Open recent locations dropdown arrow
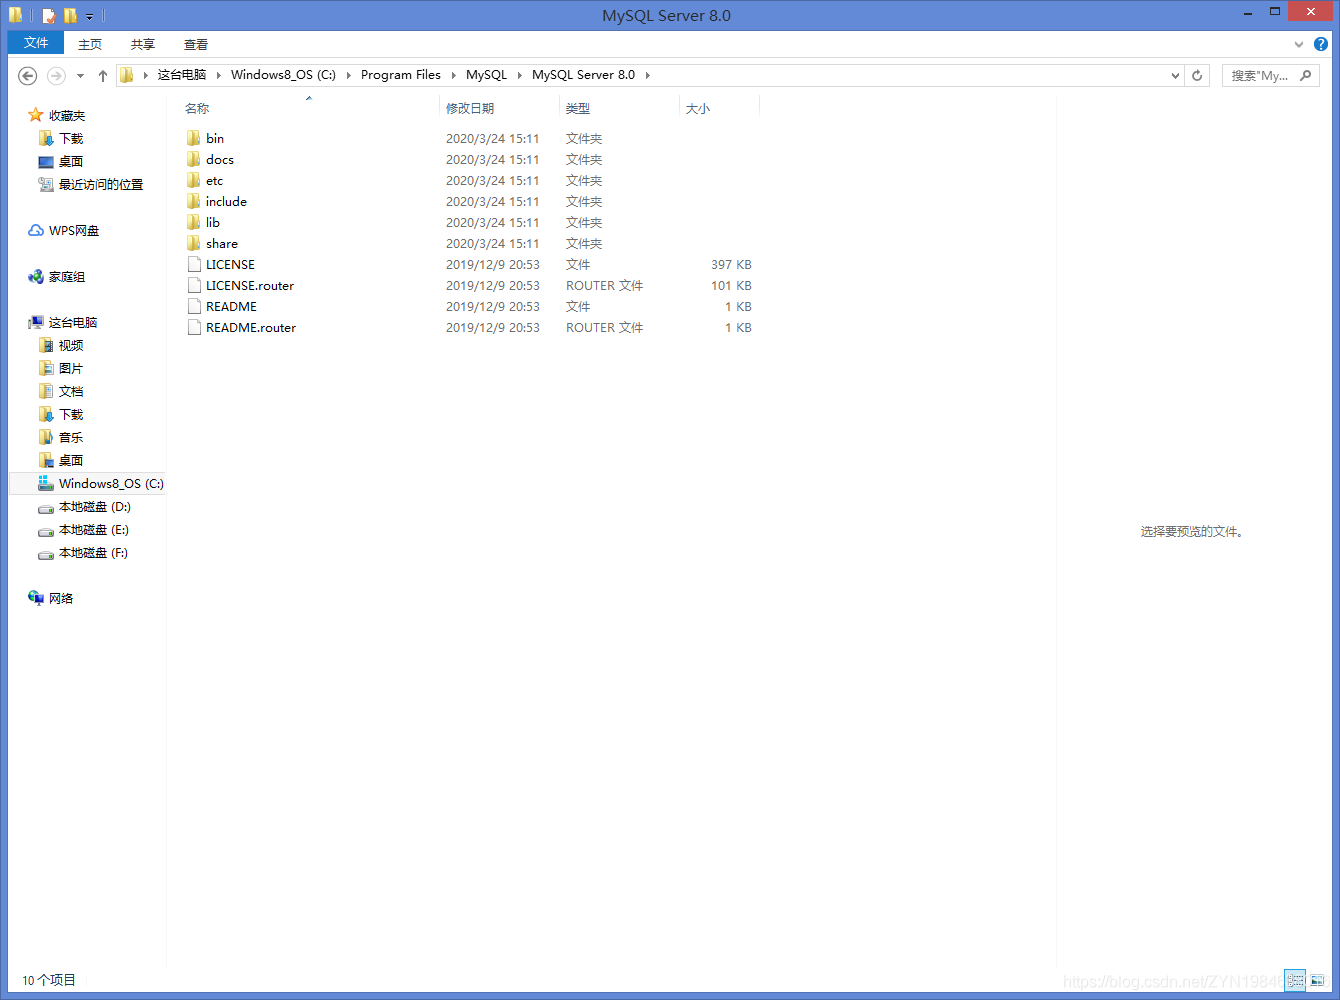 (x=80, y=75)
